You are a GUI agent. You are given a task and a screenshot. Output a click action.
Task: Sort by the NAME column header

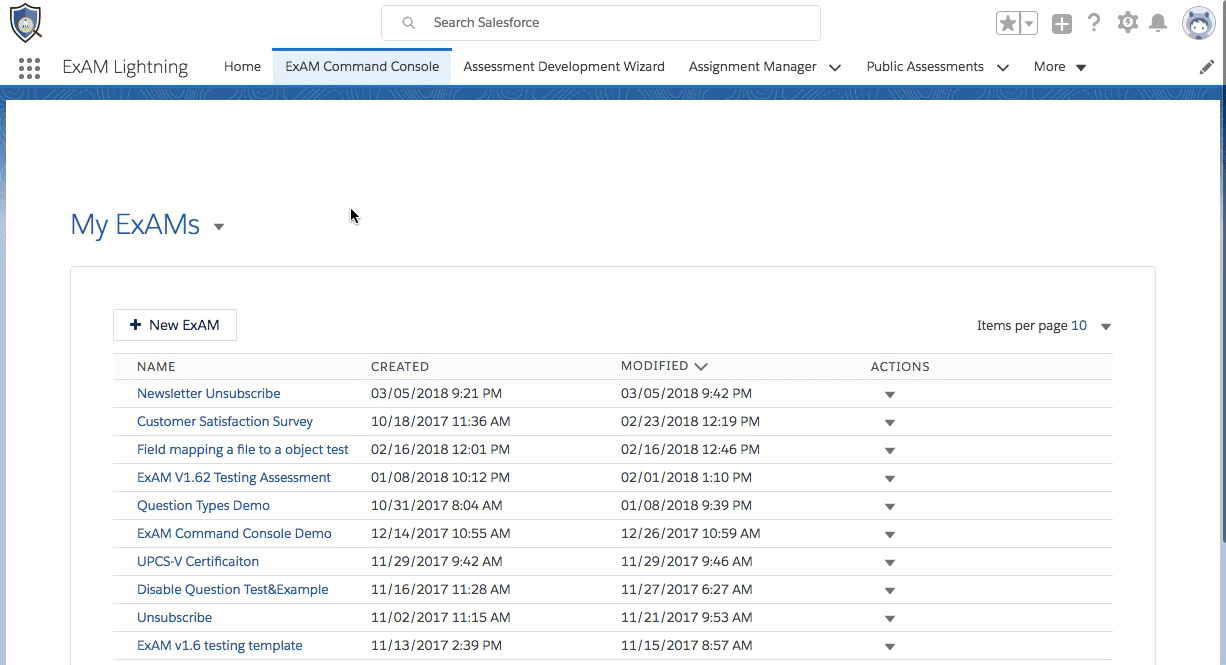pyautogui.click(x=156, y=367)
